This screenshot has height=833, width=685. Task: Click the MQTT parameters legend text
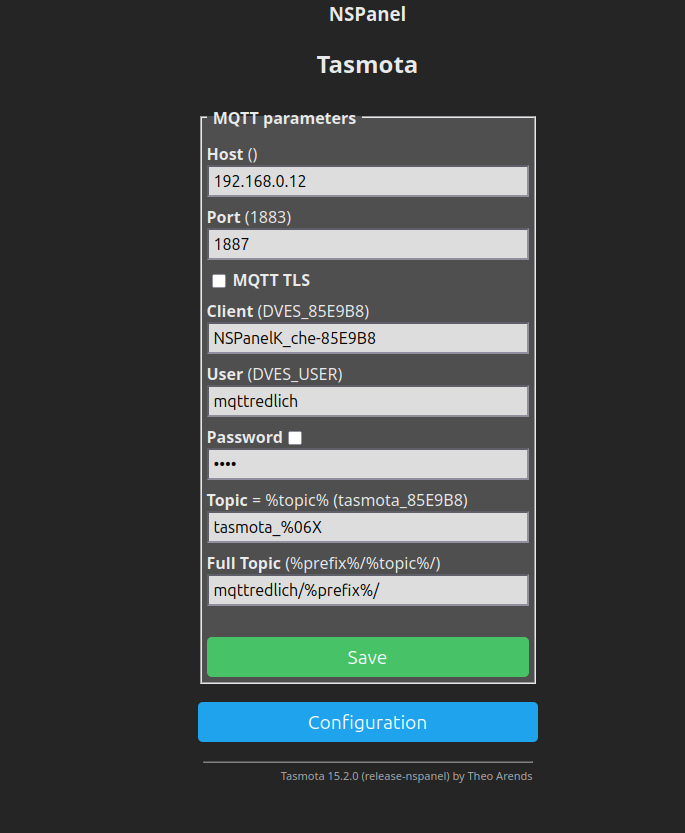284,118
